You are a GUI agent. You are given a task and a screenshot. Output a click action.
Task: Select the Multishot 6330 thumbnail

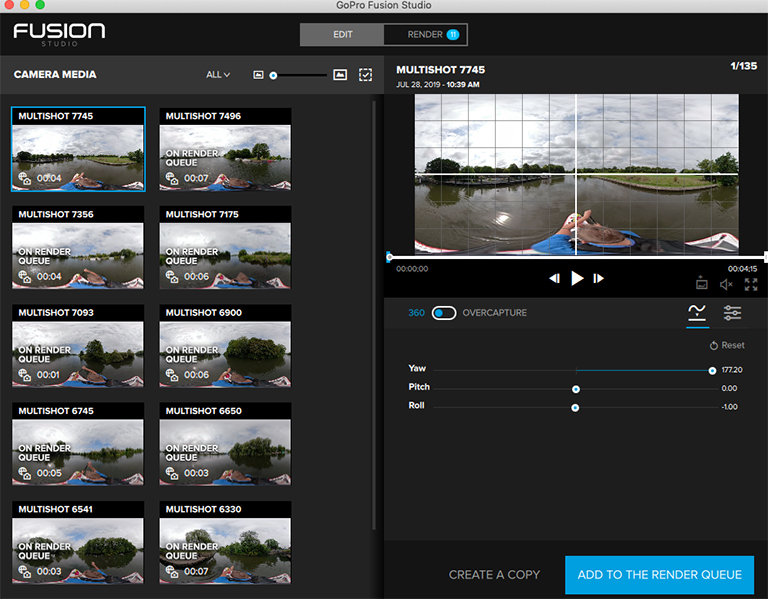coord(225,542)
